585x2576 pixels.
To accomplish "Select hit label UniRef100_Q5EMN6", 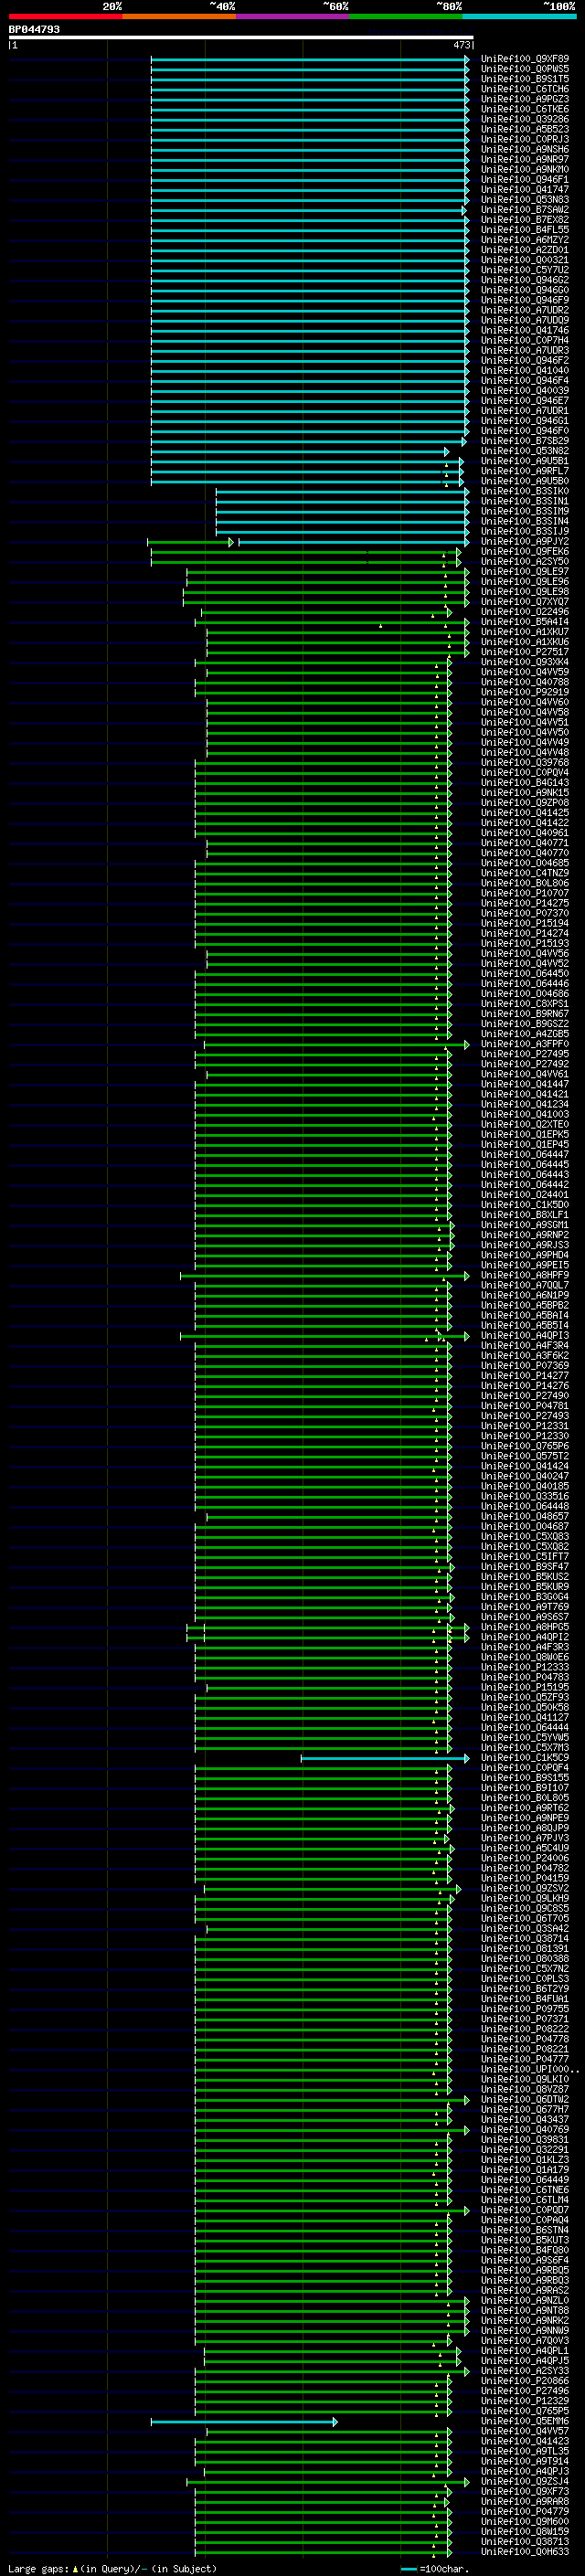I will point(525,2422).
